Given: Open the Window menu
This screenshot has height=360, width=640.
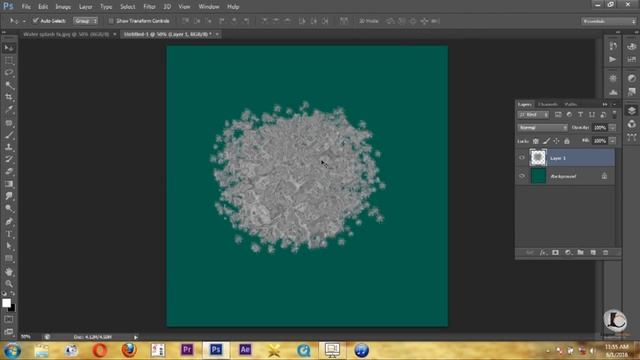Looking at the screenshot, I should pyautogui.click(x=209, y=7).
